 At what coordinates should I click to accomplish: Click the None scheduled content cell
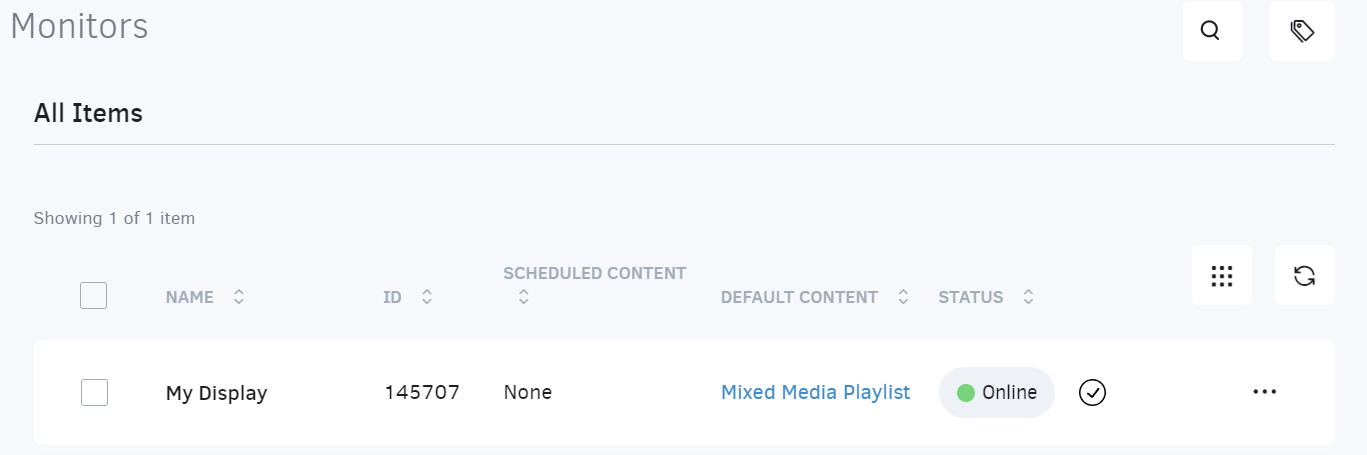527,393
